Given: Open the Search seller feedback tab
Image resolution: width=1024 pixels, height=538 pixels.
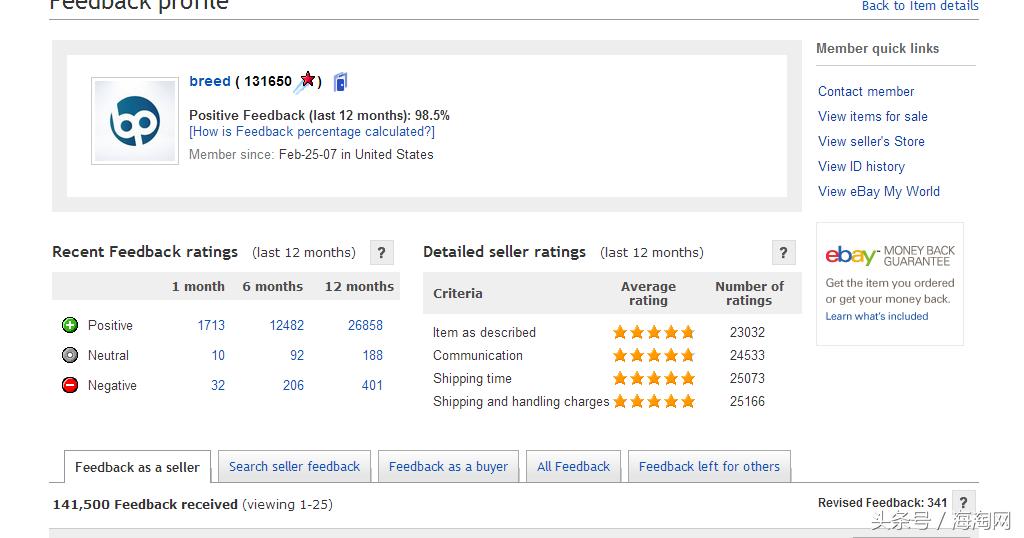Looking at the screenshot, I should pyautogui.click(x=294, y=467).
